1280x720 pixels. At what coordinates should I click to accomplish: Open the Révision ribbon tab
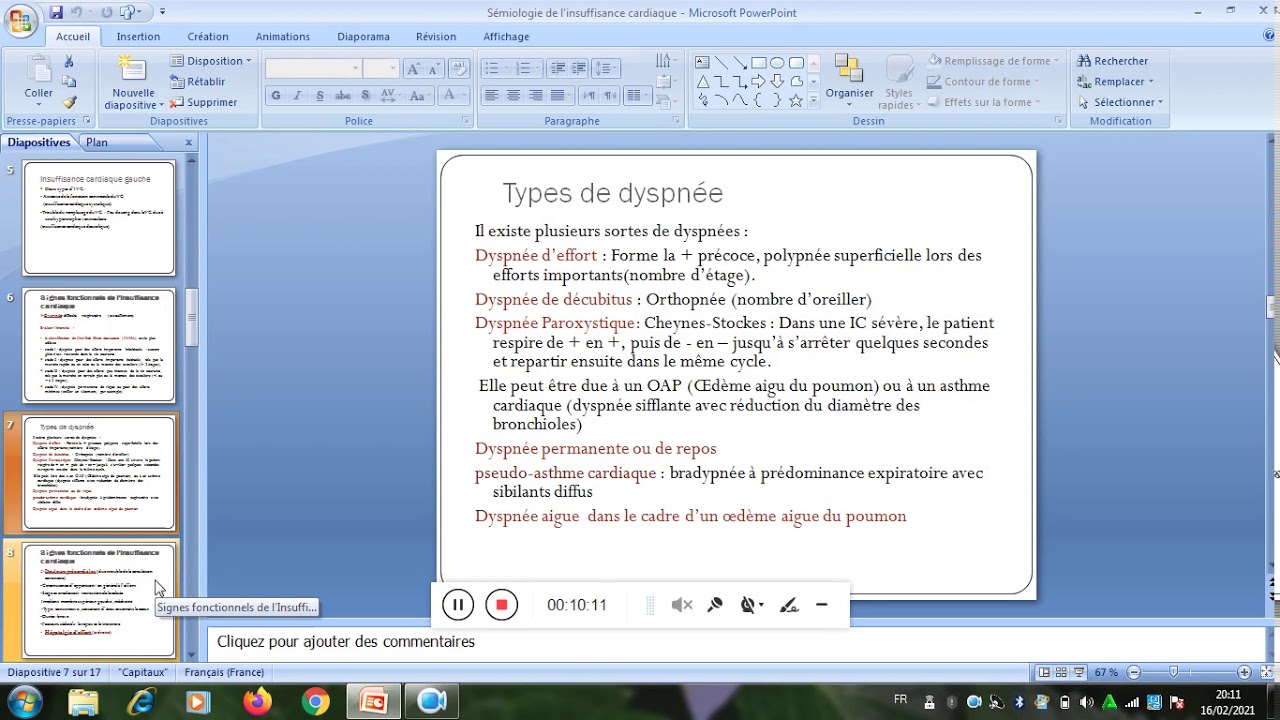click(436, 37)
